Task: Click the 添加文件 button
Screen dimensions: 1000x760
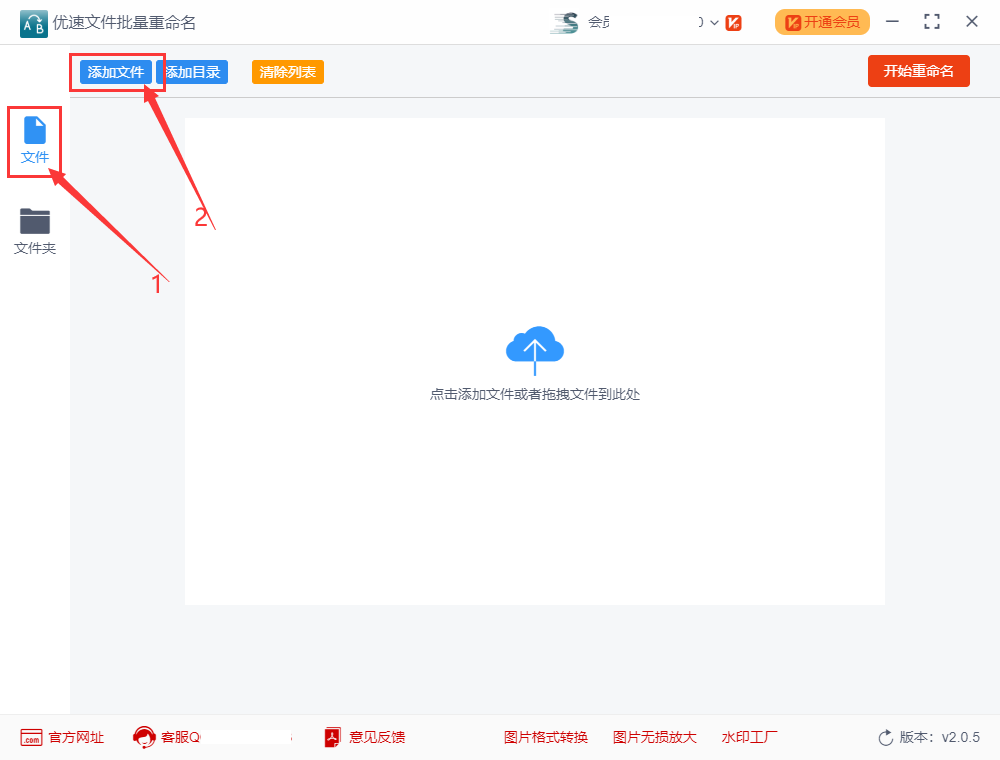Action: point(115,72)
